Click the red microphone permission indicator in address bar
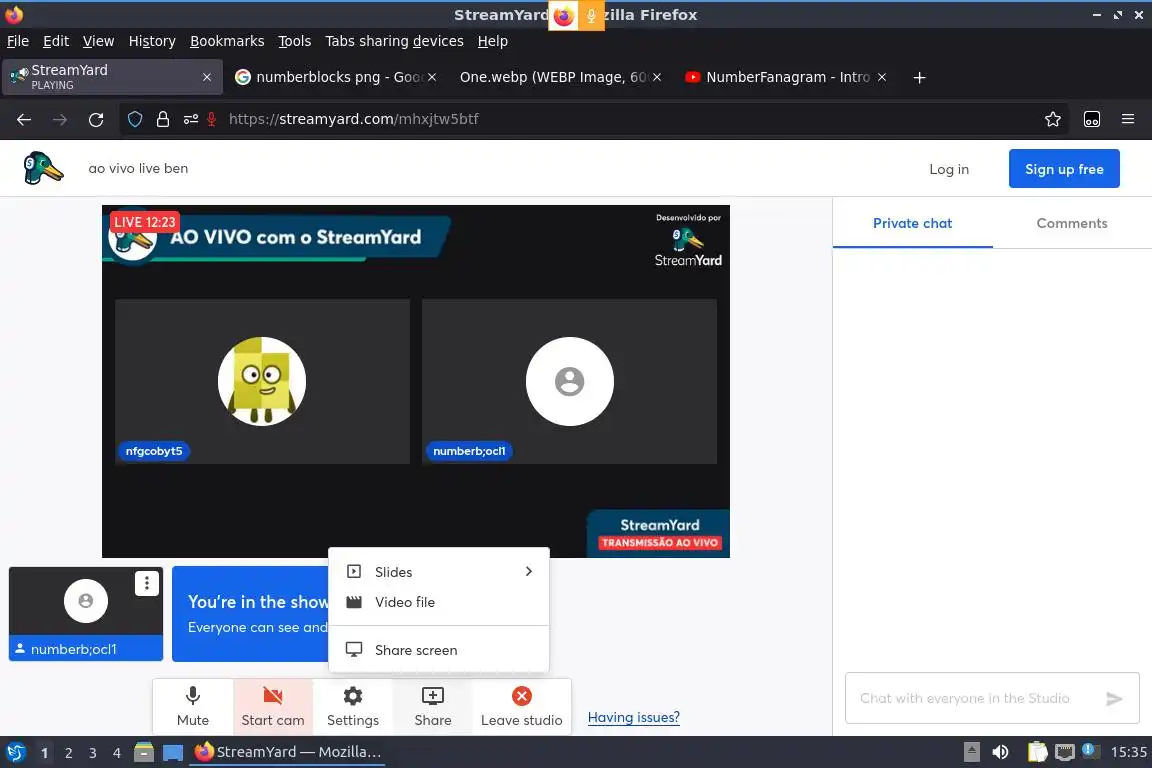Image resolution: width=1152 pixels, height=768 pixels. pos(212,119)
